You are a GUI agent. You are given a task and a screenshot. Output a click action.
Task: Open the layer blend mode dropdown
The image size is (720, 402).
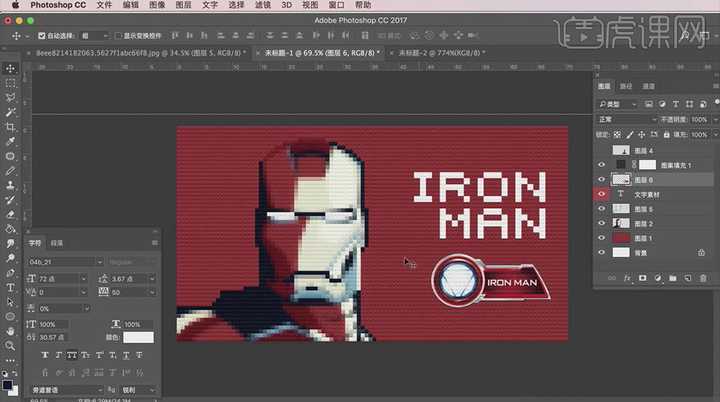[x=627, y=119]
